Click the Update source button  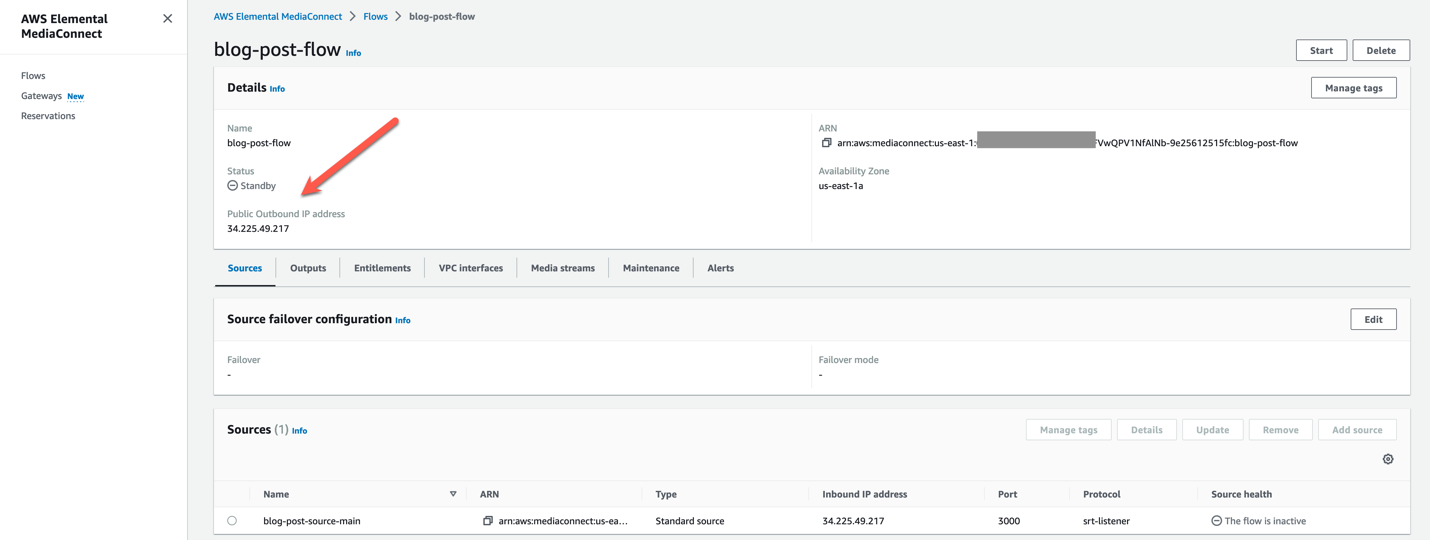click(x=1212, y=430)
